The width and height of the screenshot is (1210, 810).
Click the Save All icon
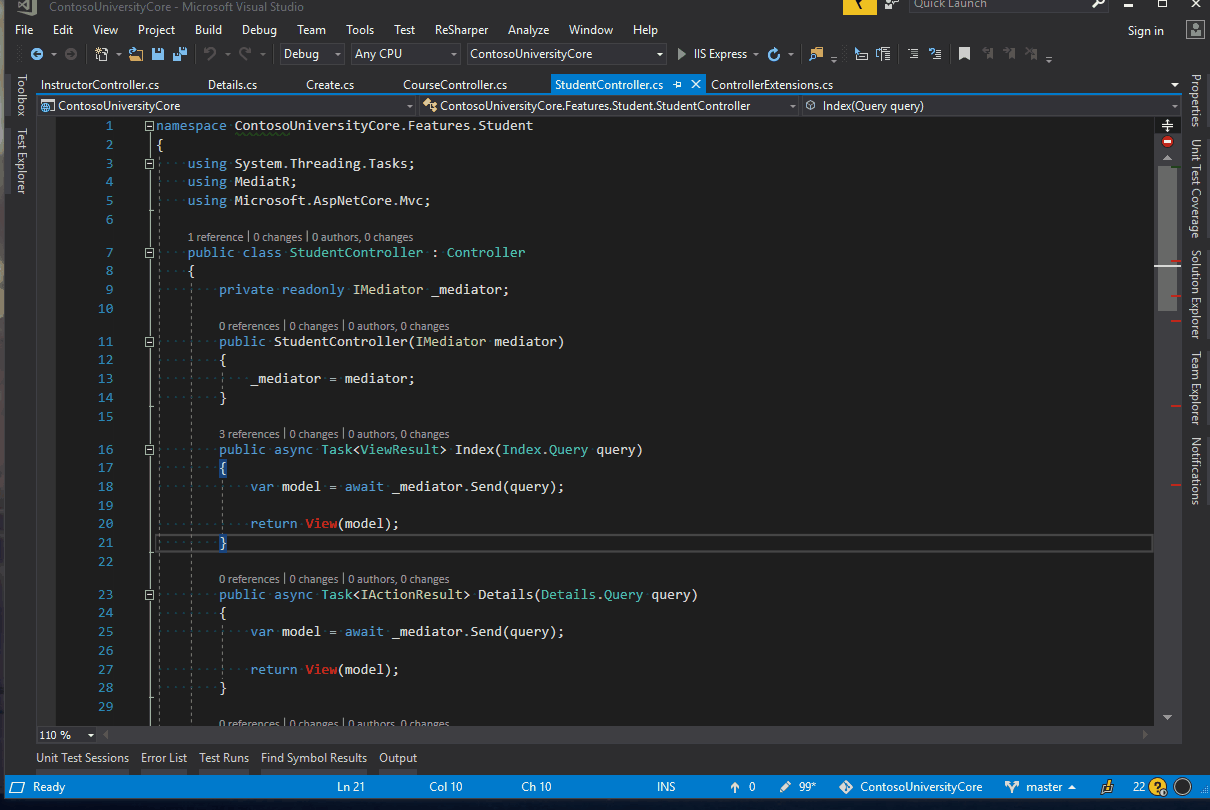click(x=181, y=54)
